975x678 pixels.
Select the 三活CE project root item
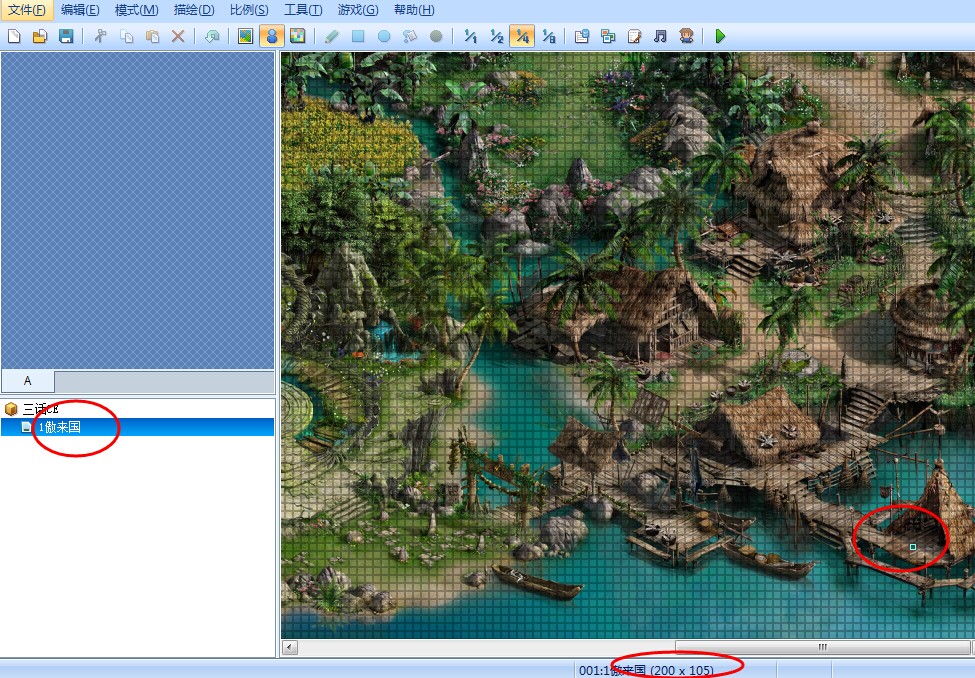click(41, 409)
